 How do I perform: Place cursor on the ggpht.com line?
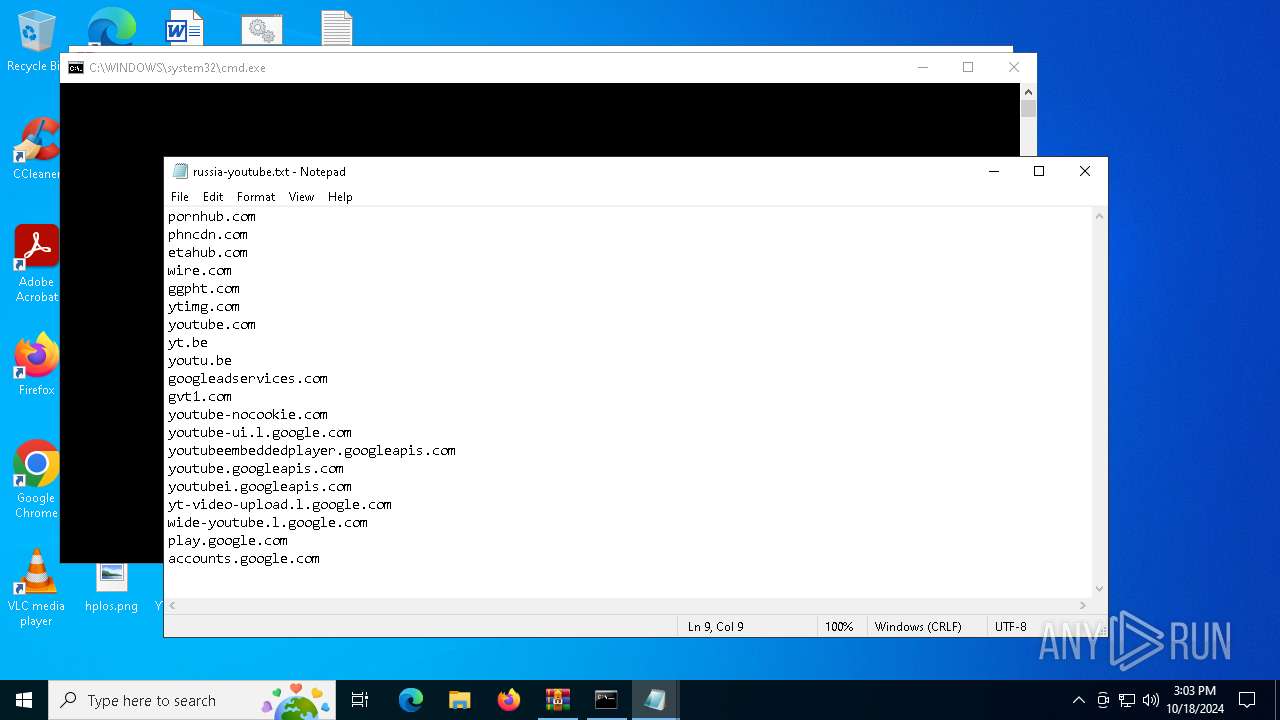[x=204, y=288]
